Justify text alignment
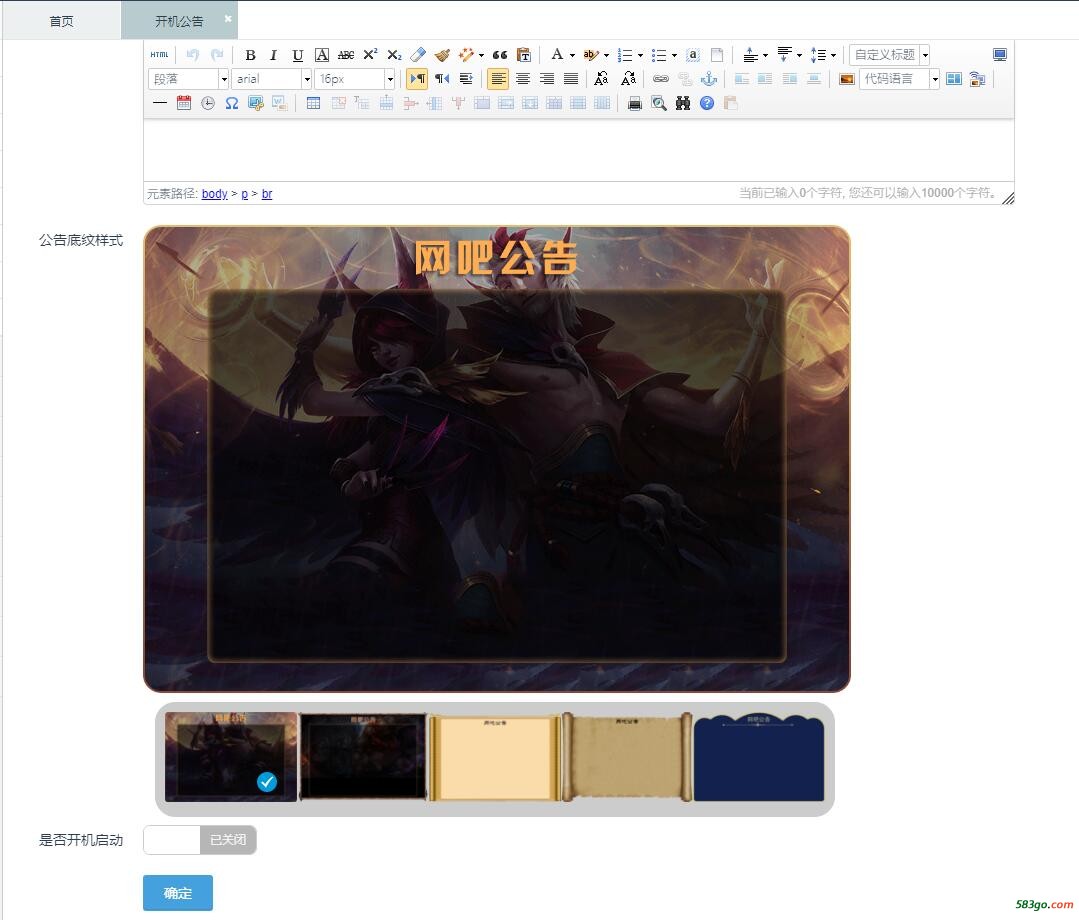The height and width of the screenshot is (920, 1079). [x=571, y=79]
